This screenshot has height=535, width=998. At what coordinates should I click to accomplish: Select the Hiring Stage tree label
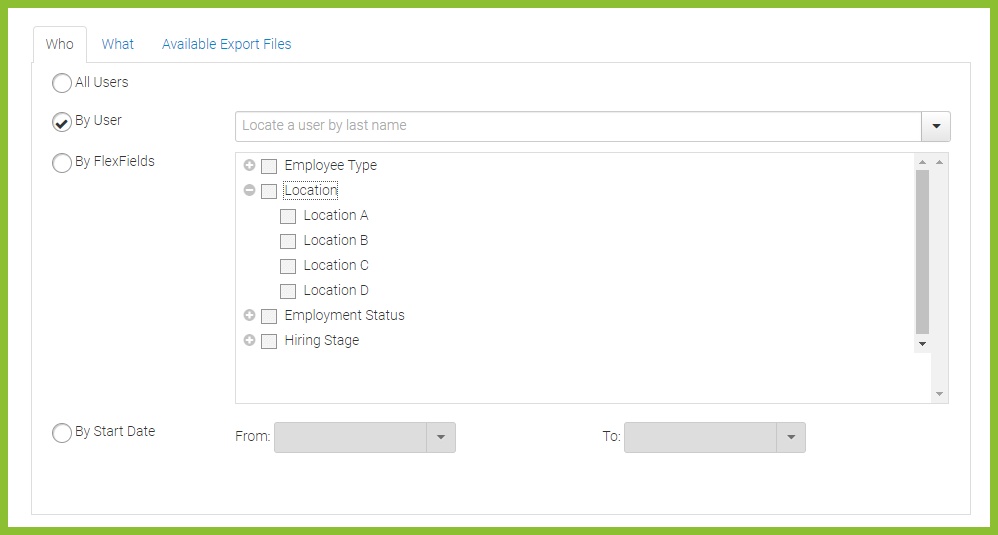click(x=321, y=340)
